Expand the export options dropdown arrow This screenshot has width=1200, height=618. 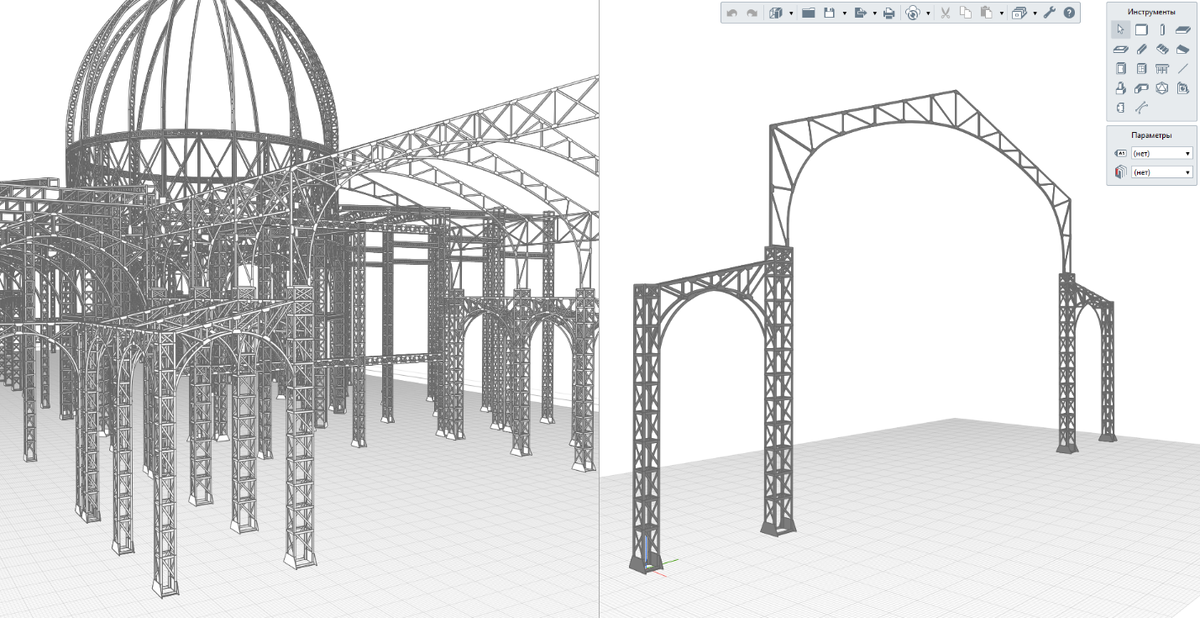pos(875,13)
